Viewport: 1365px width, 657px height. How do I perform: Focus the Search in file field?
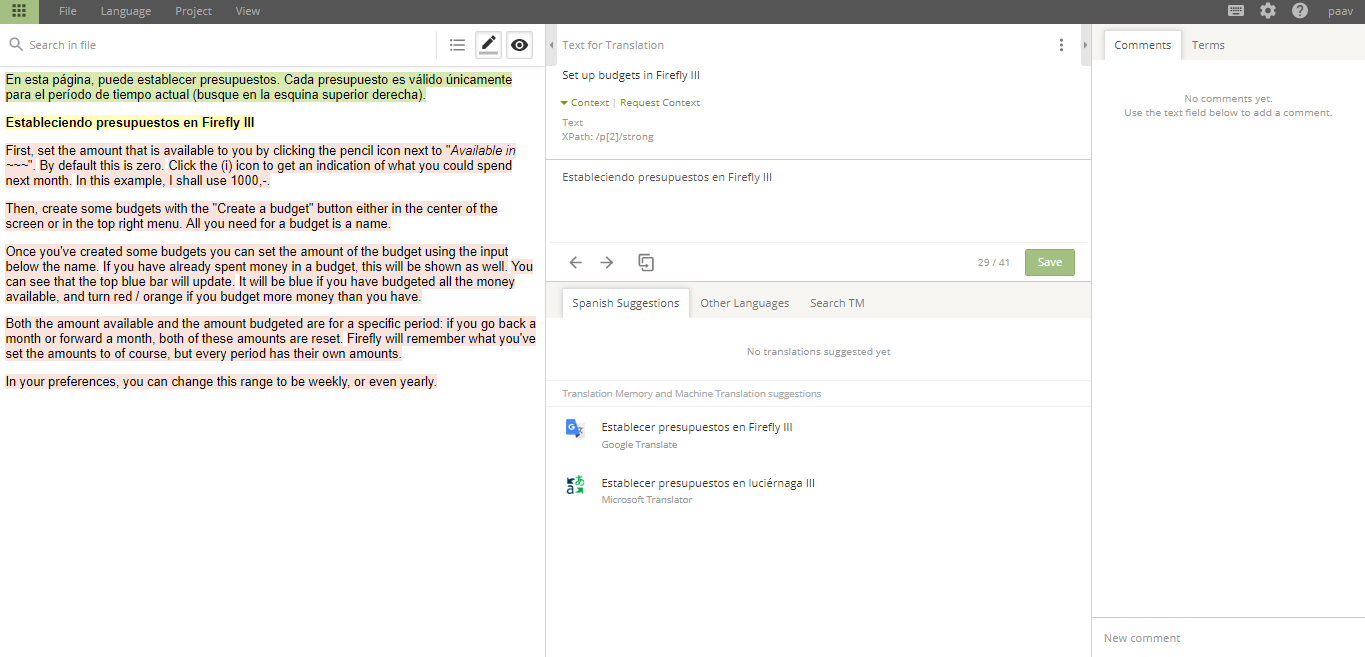pos(228,45)
